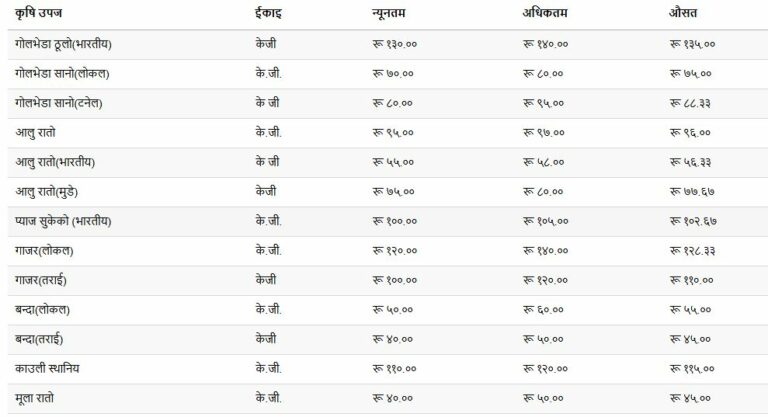This screenshot has height=417, width=768.
Task: Click the अधिकतम column header
Action: tap(545, 13)
